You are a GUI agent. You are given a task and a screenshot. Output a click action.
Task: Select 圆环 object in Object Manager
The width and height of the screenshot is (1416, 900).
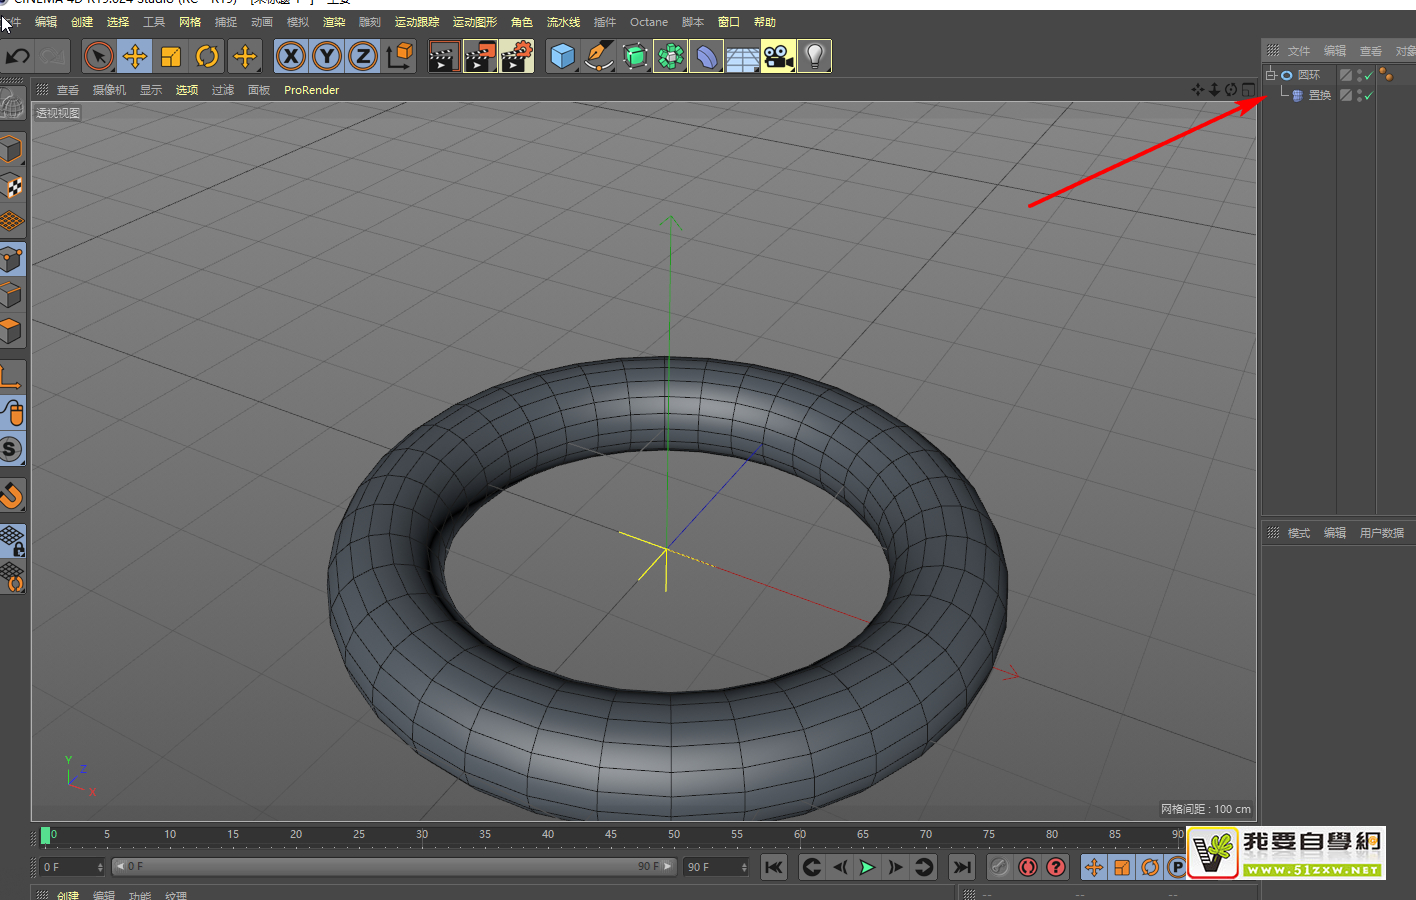pyautogui.click(x=1309, y=75)
